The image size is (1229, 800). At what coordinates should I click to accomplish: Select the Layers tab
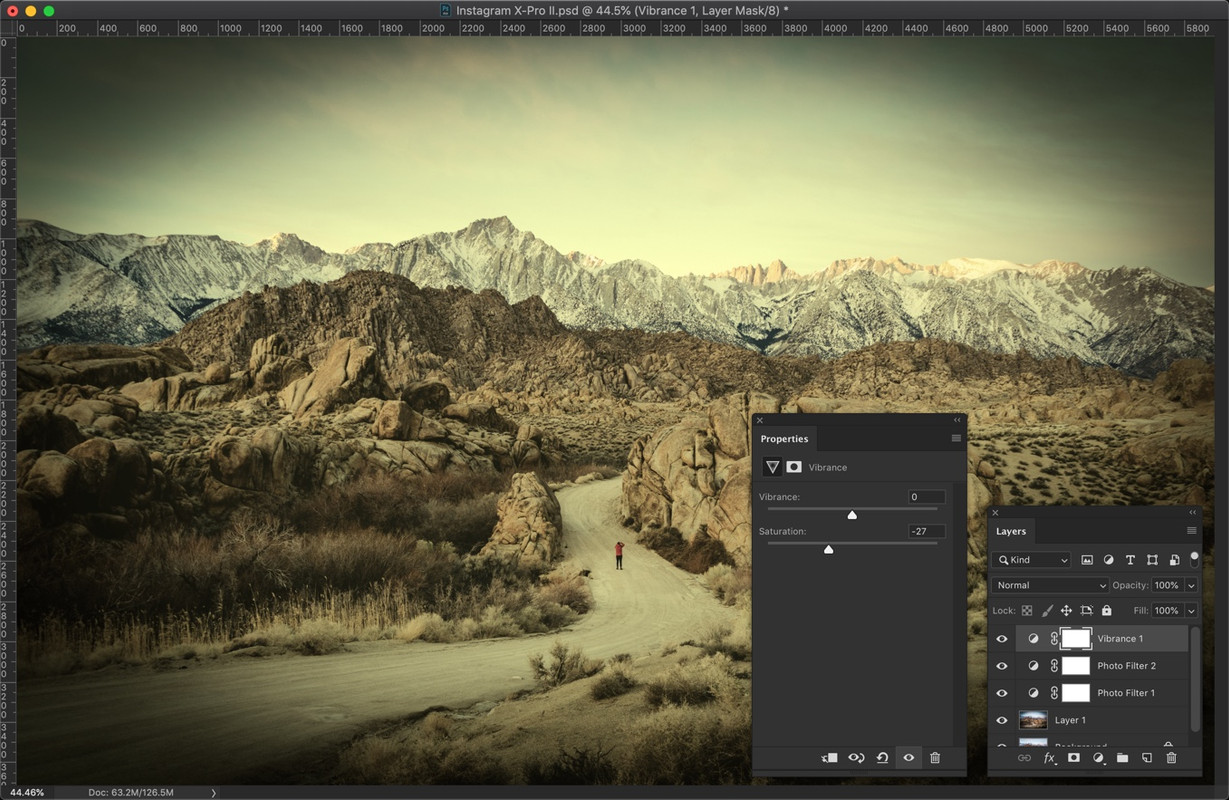(1011, 531)
